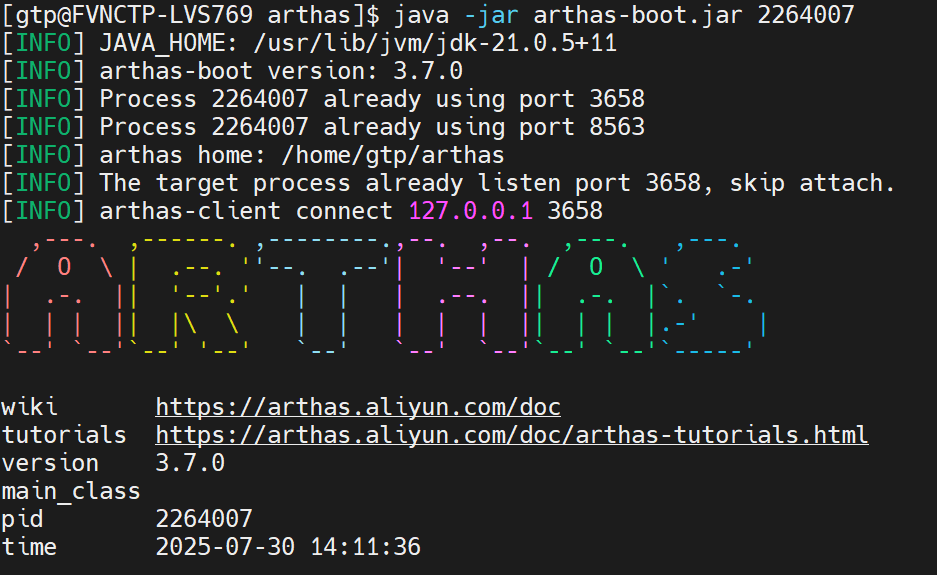Click the first [INFO] tag on JAVA_HOME line
This screenshot has height=575, width=937.
(x=44, y=43)
